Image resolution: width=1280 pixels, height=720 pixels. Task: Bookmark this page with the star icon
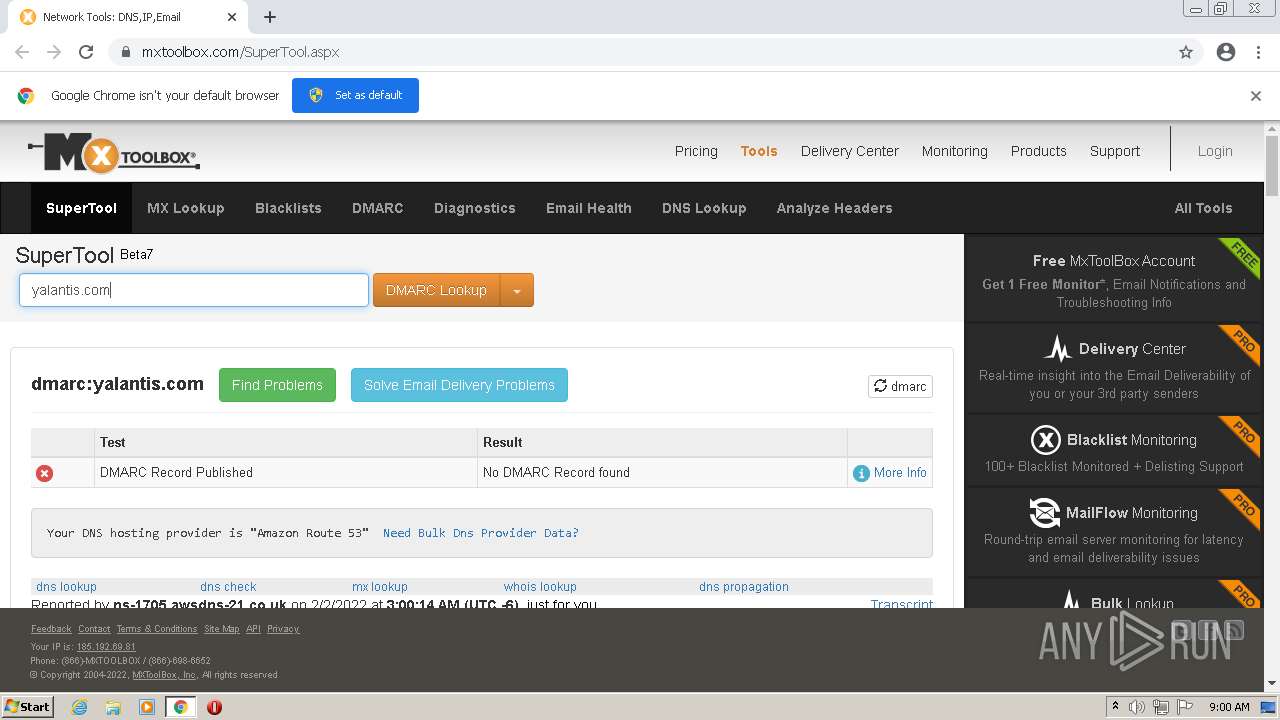pyautogui.click(x=1186, y=52)
